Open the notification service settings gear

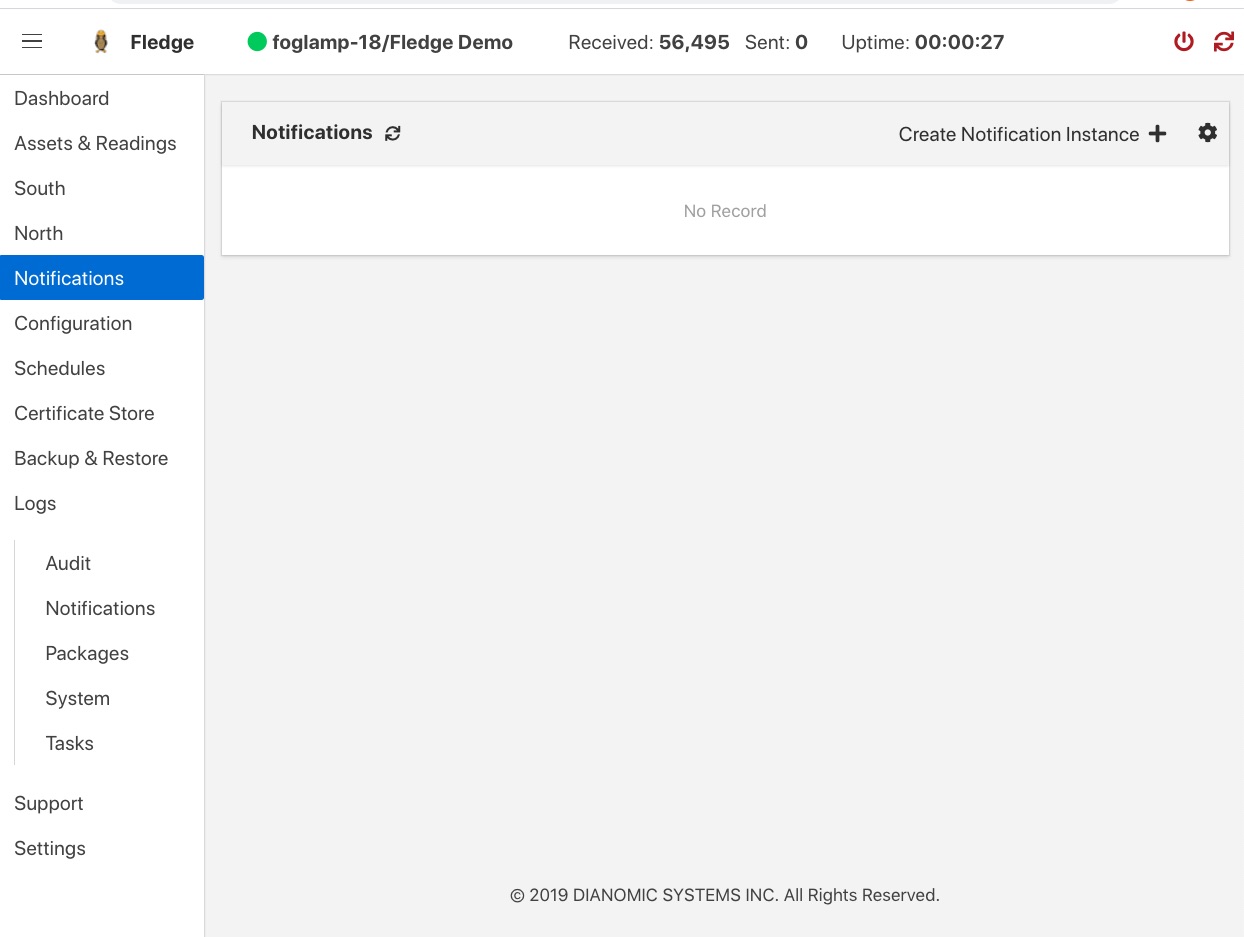point(1207,132)
